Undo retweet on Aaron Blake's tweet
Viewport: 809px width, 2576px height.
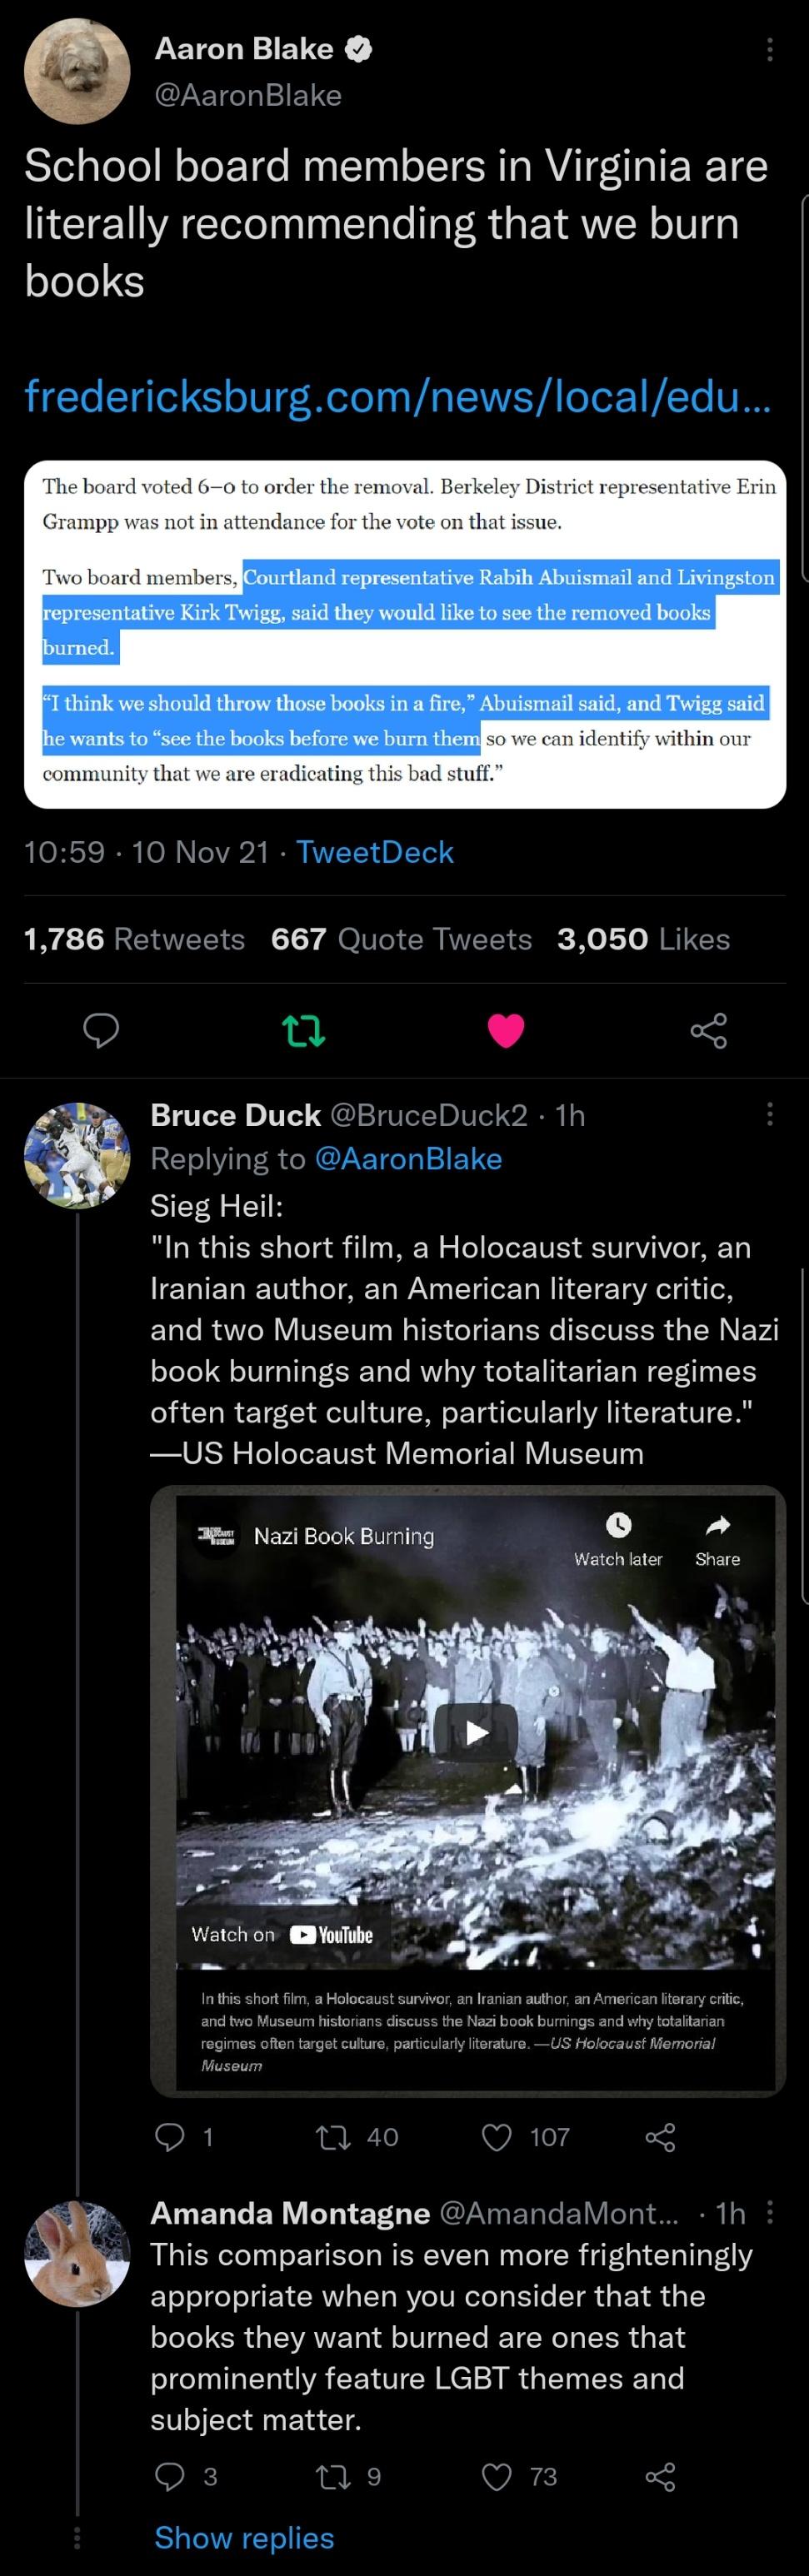click(x=303, y=1029)
